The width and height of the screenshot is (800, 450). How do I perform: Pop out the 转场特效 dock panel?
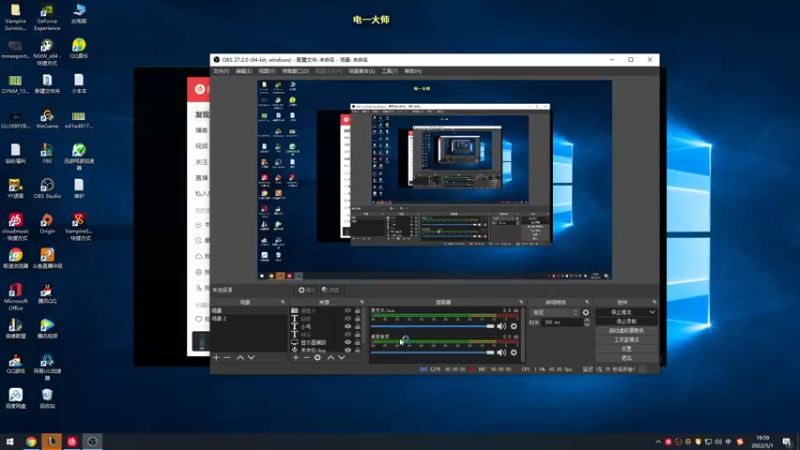click(587, 302)
